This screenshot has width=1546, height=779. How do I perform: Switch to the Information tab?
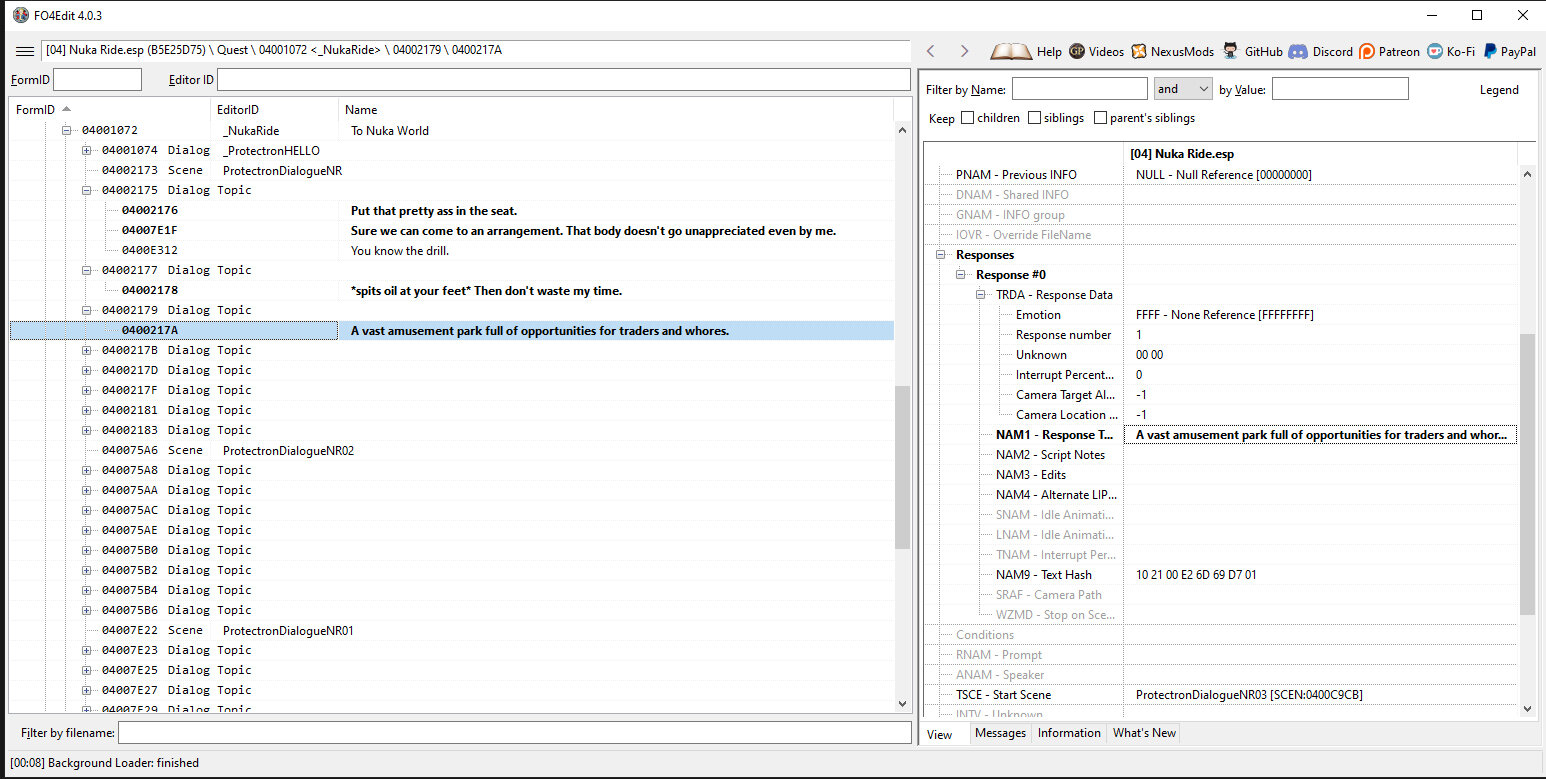click(1069, 733)
